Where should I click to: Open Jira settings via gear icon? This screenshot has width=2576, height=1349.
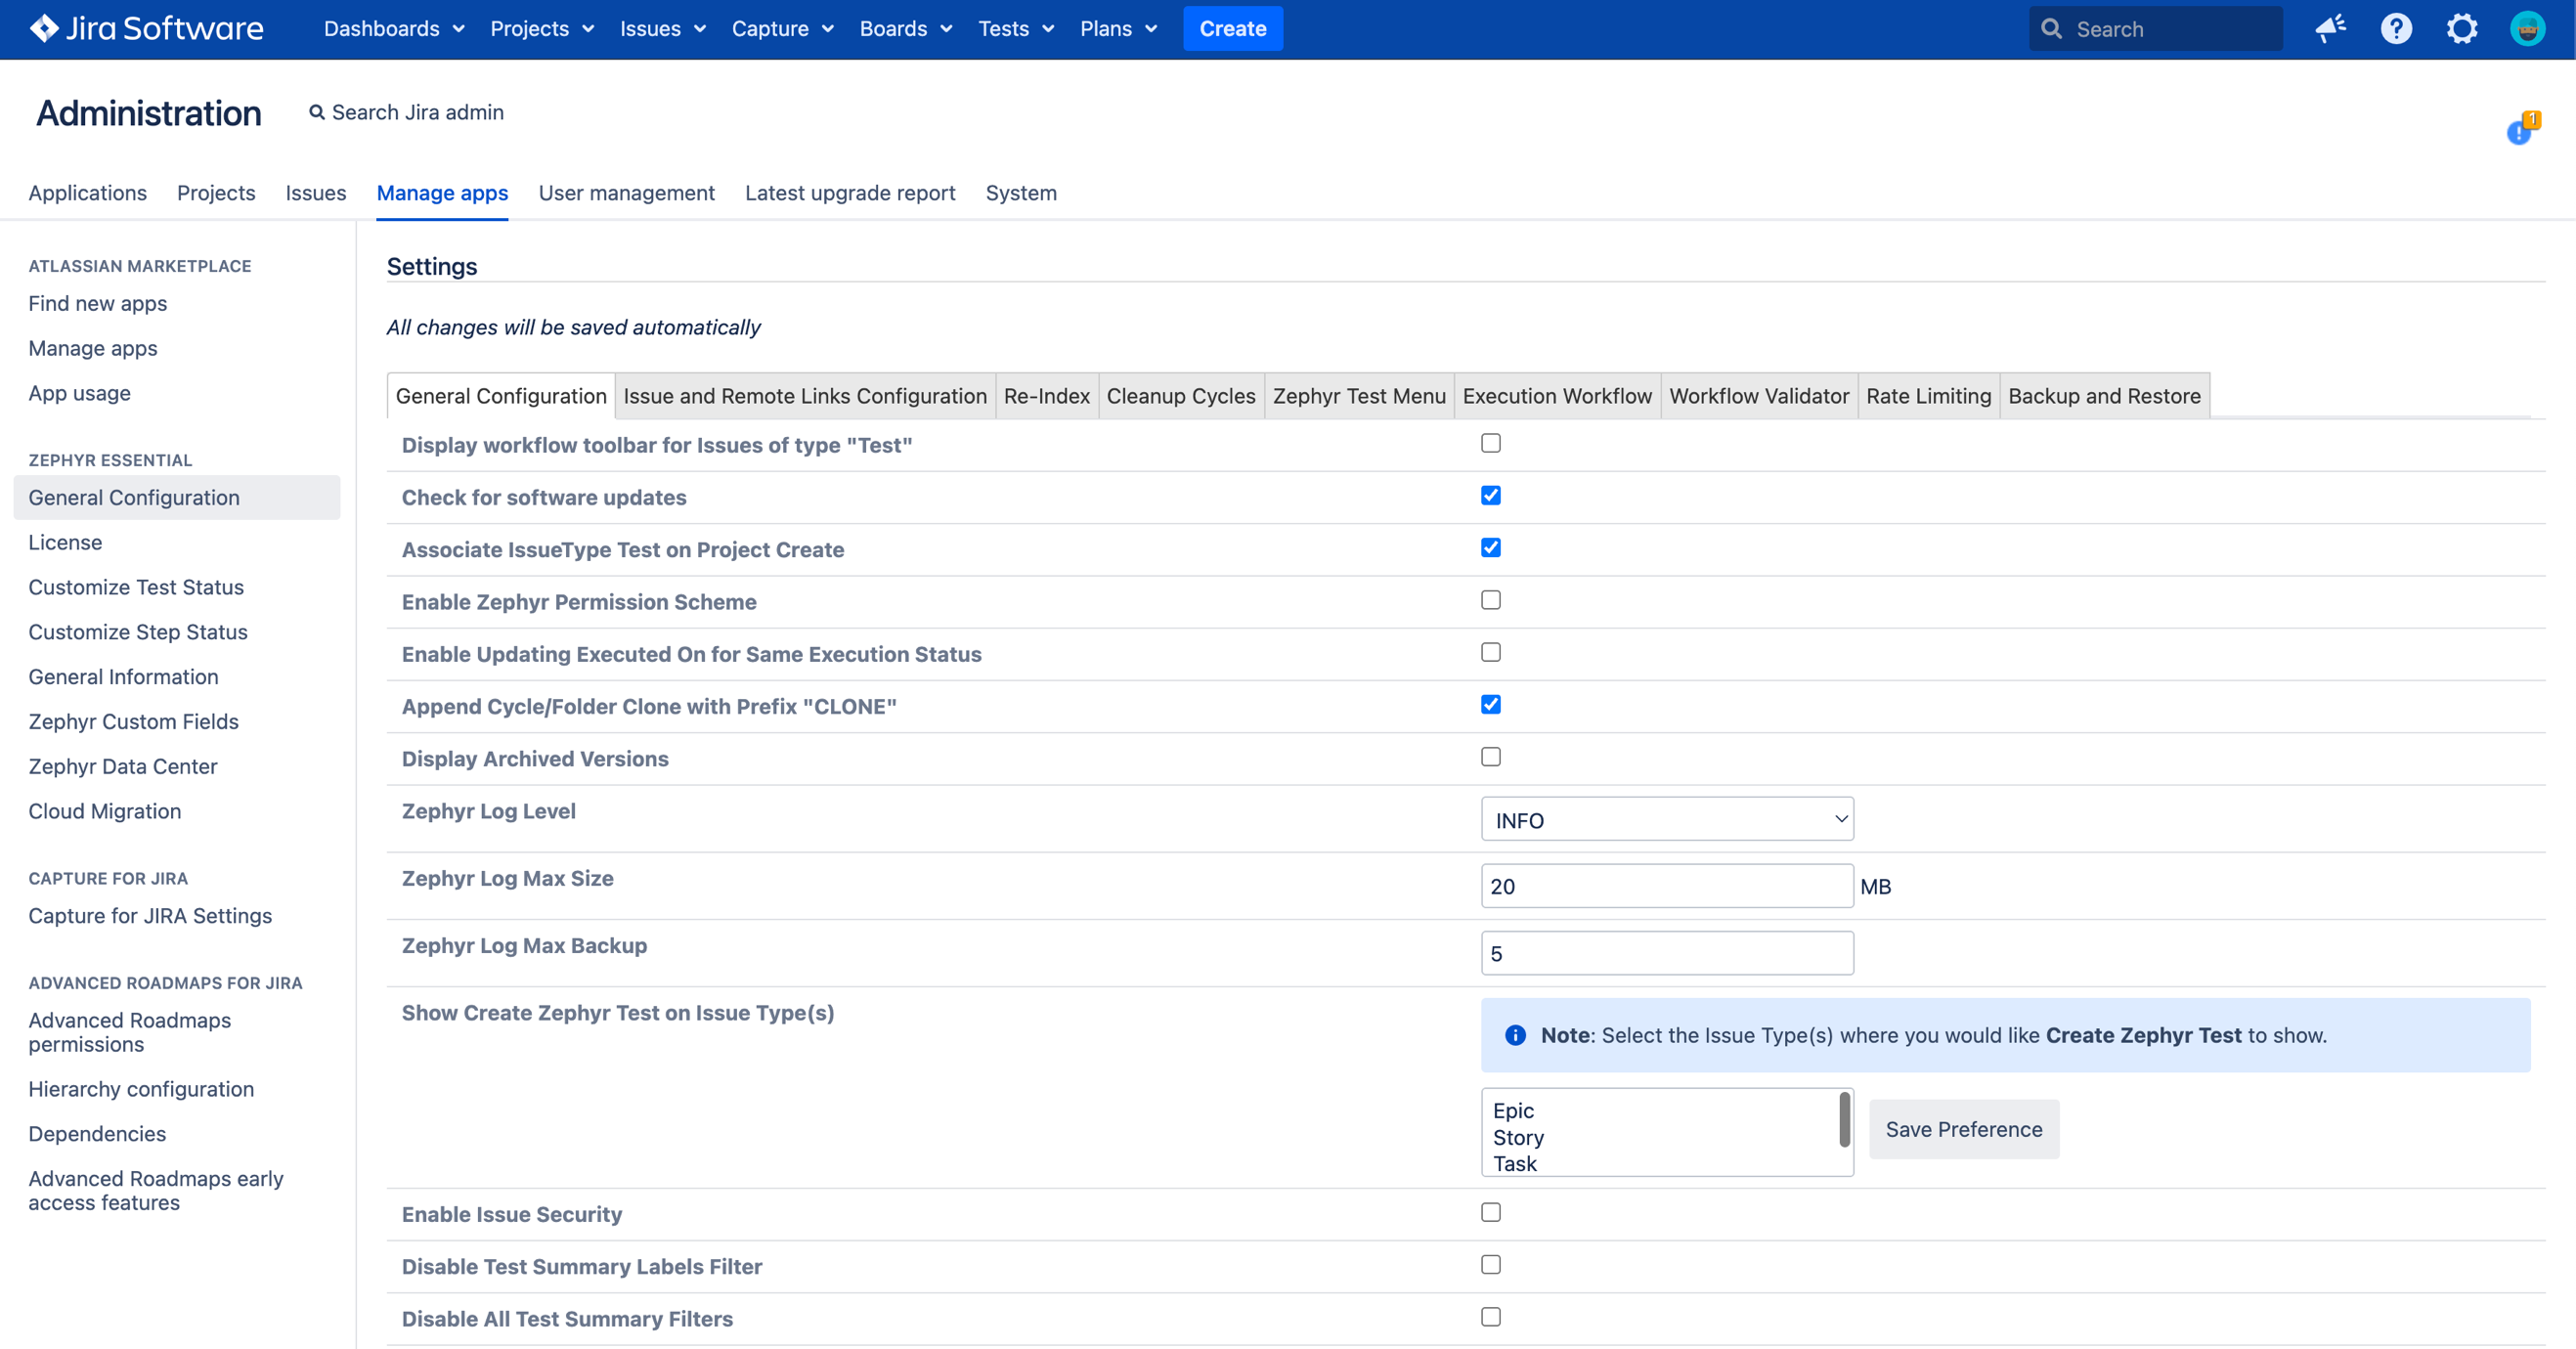pyautogui.click(x=2462, y=28)
